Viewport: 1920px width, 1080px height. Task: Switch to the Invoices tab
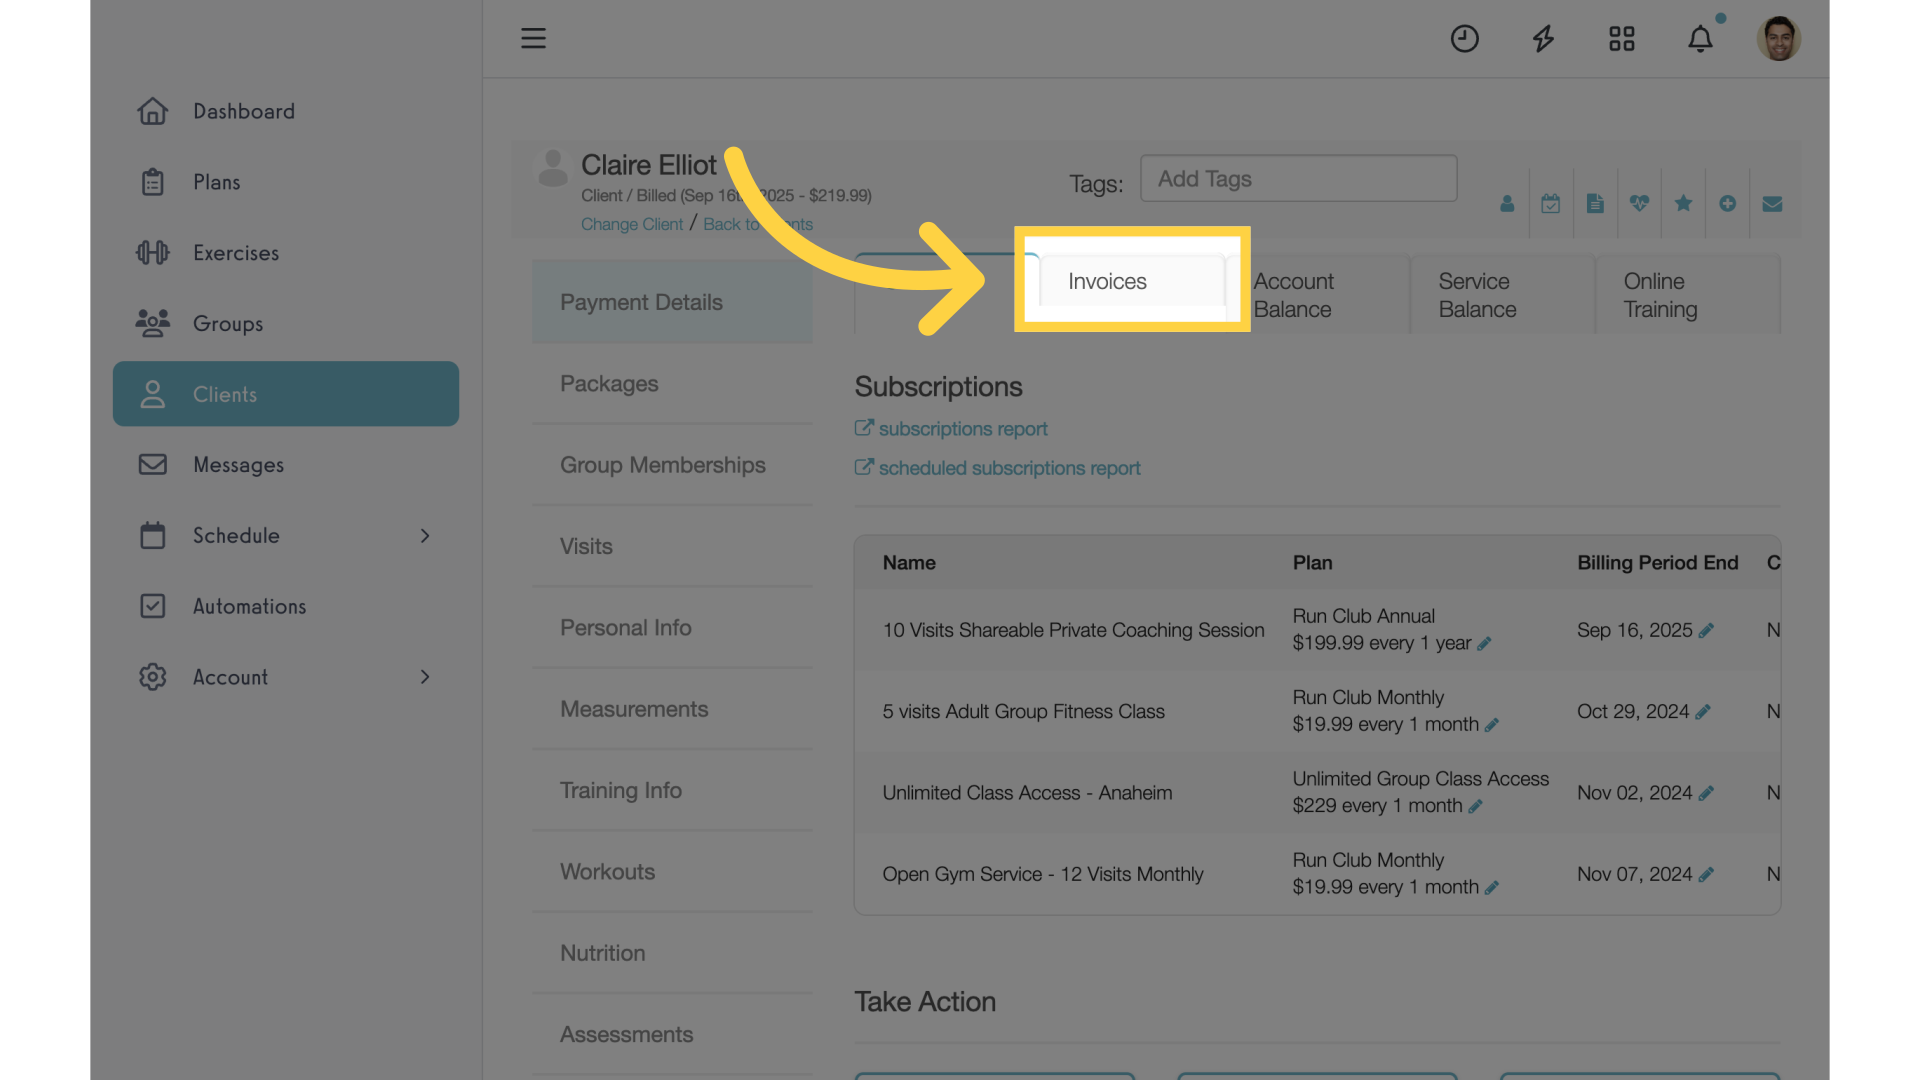coord(1106,281)
